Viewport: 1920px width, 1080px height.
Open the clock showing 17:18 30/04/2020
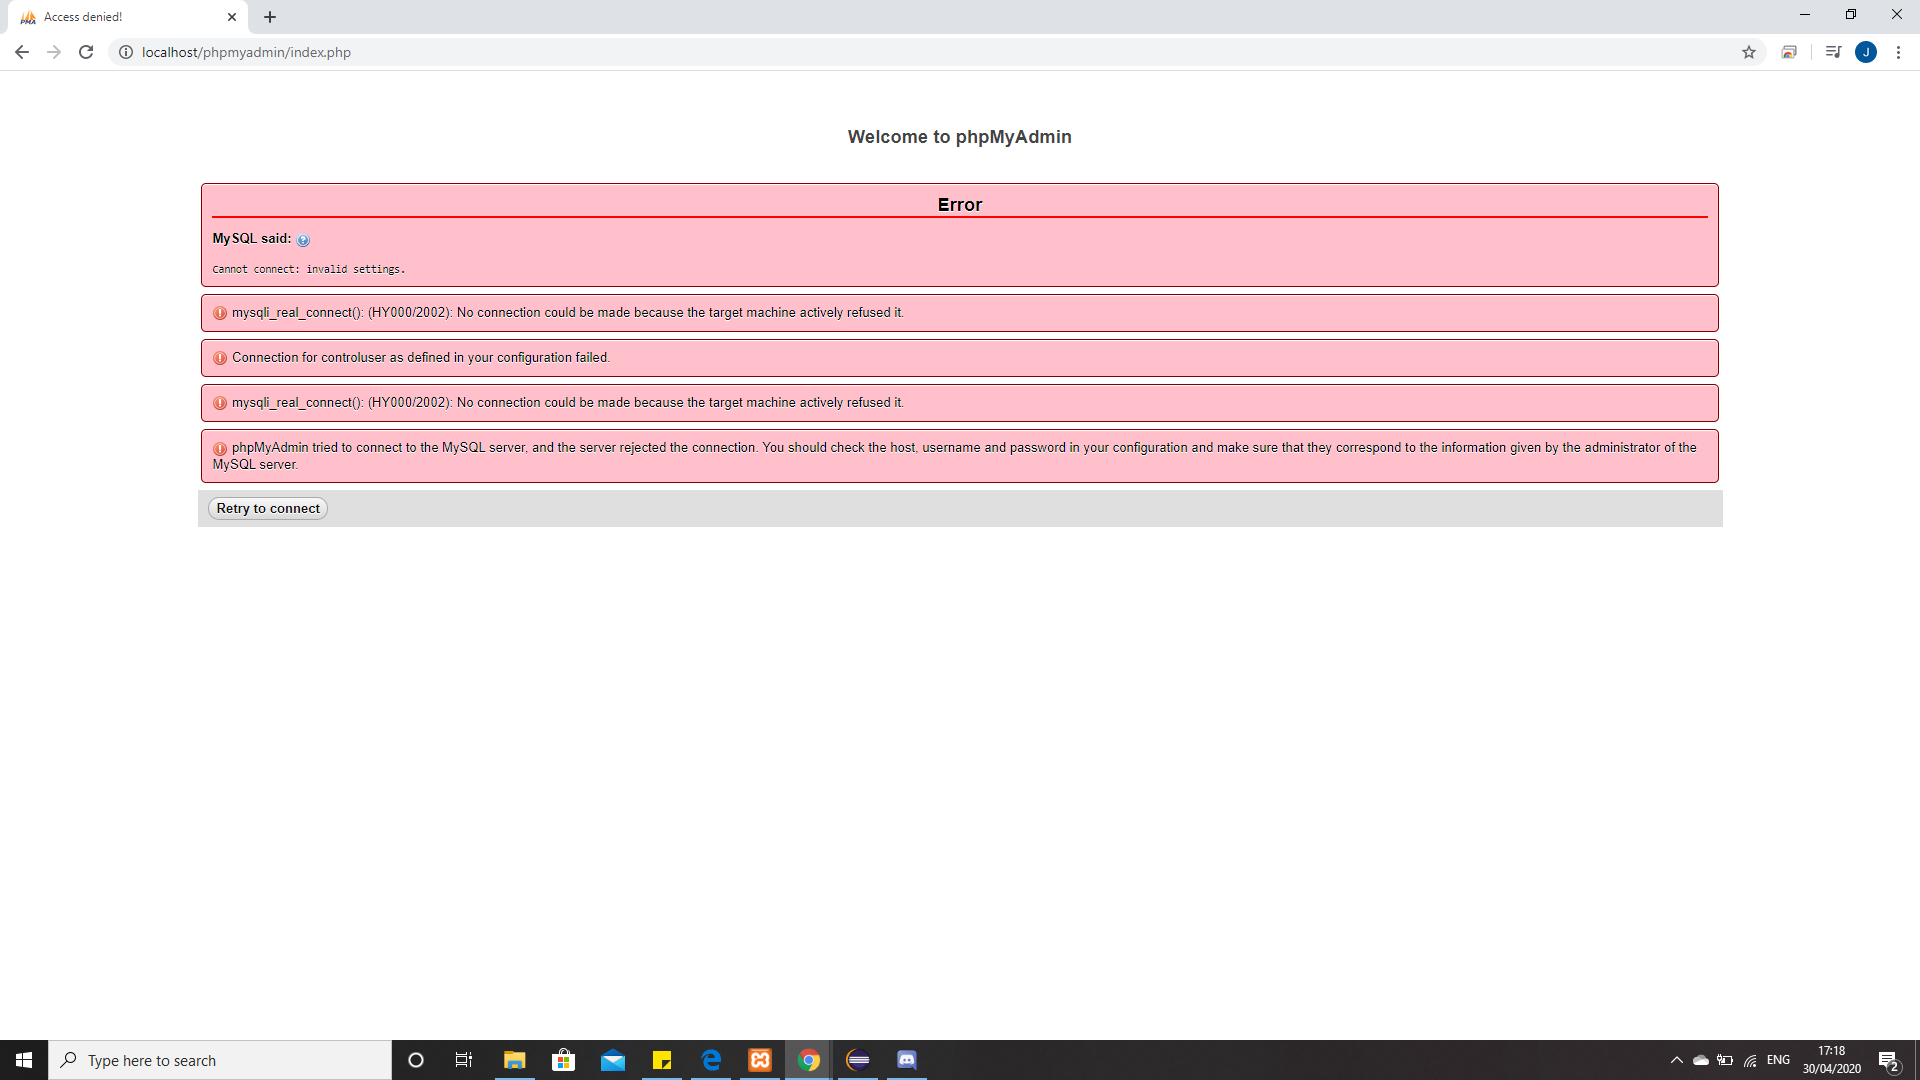click(x=1832, y=1060)
